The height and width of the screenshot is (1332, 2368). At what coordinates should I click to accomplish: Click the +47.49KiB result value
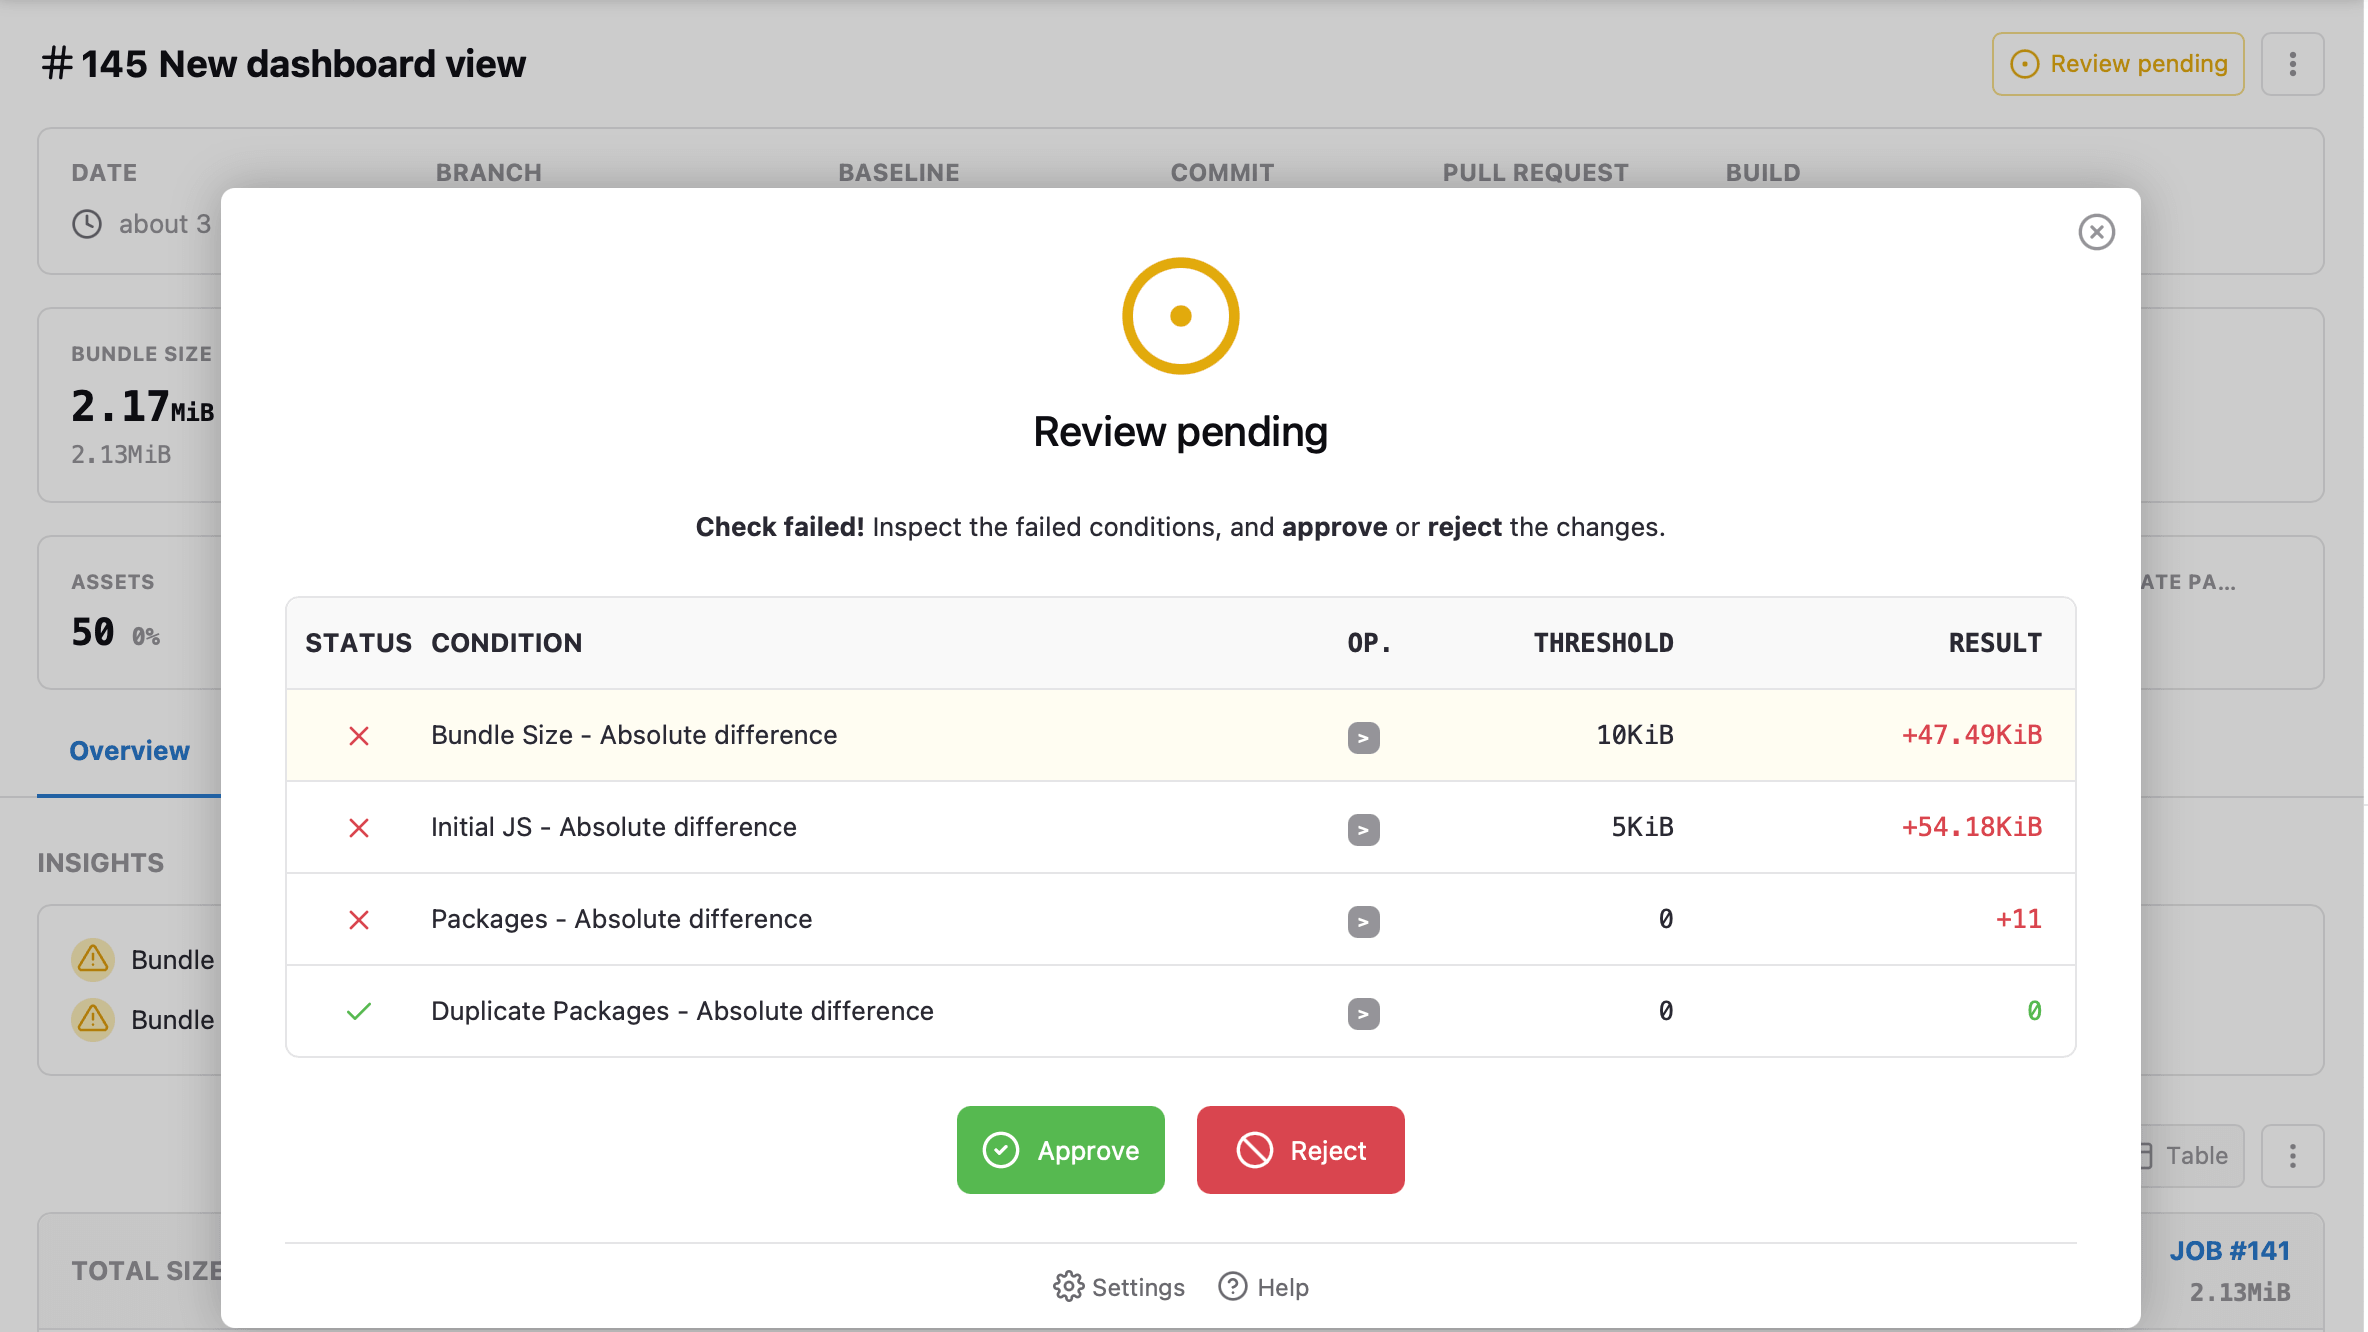pos(1971,735)
